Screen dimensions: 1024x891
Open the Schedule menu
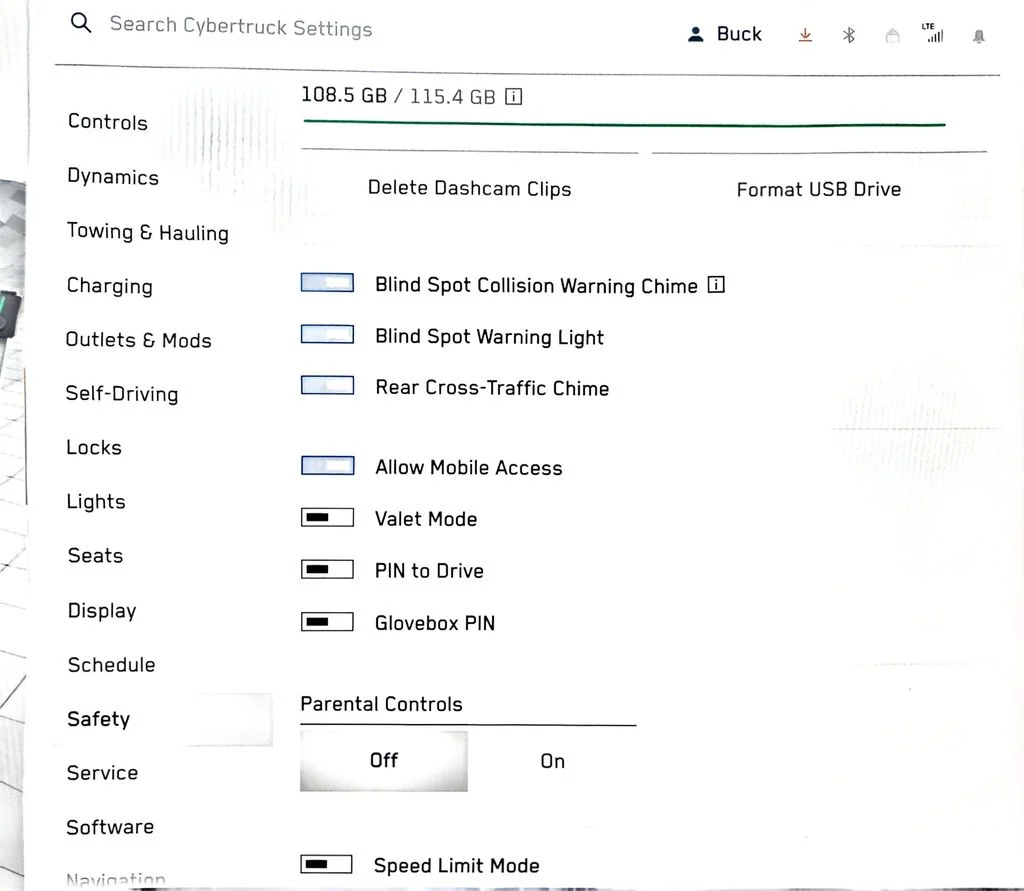coord(112,664)
